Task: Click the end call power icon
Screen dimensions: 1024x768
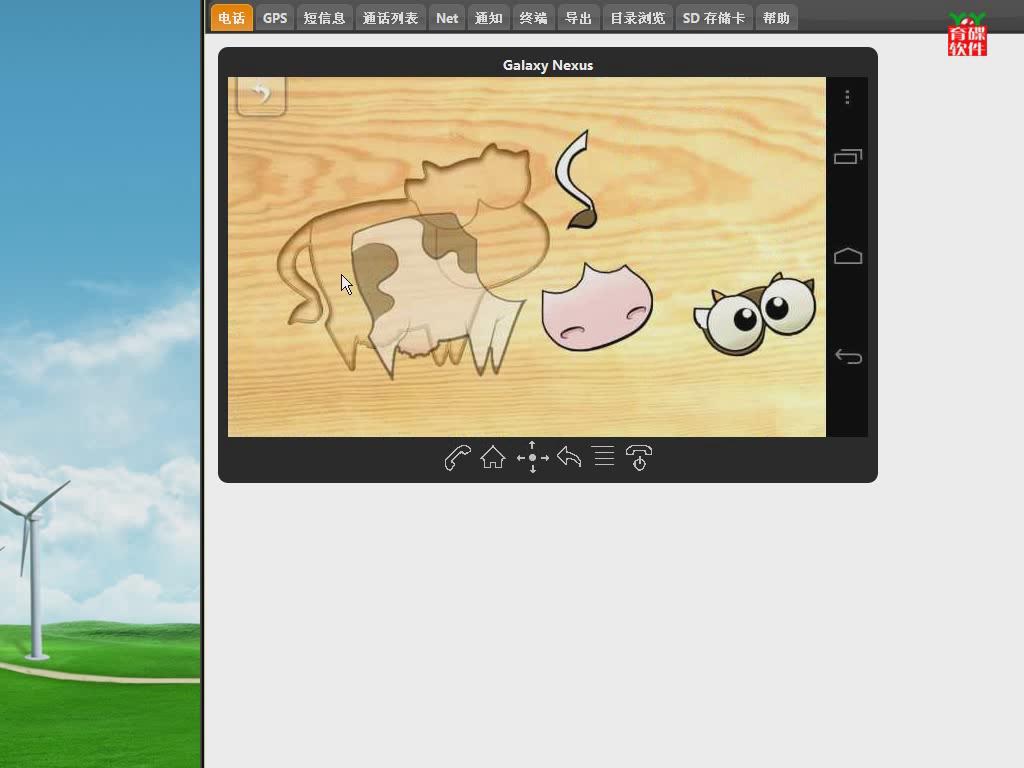Action: (639, 457)
